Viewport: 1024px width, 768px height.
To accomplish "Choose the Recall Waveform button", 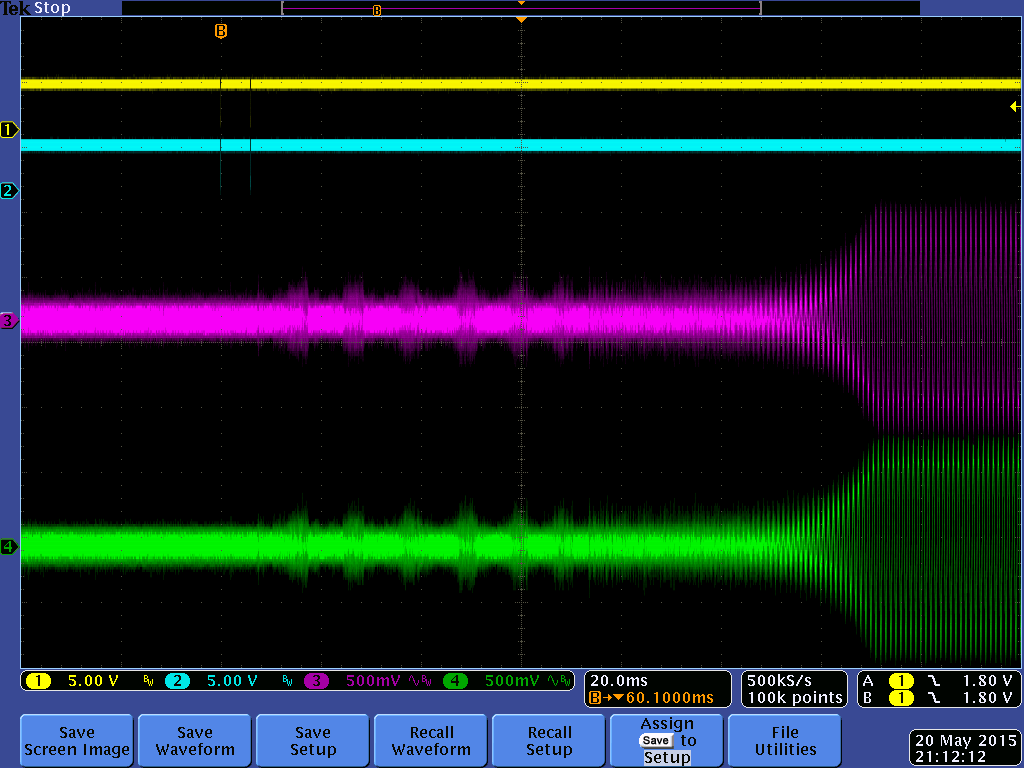I will coord(431,741).
